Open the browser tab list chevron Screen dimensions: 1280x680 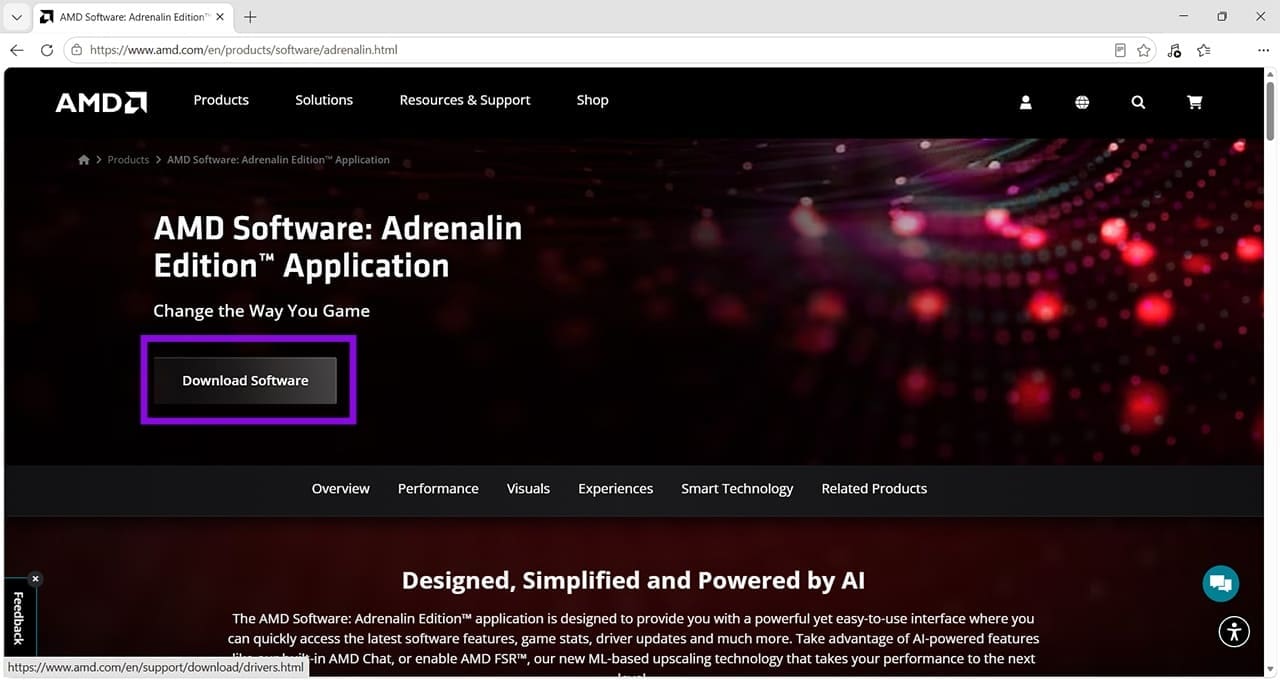coord(16,17)
